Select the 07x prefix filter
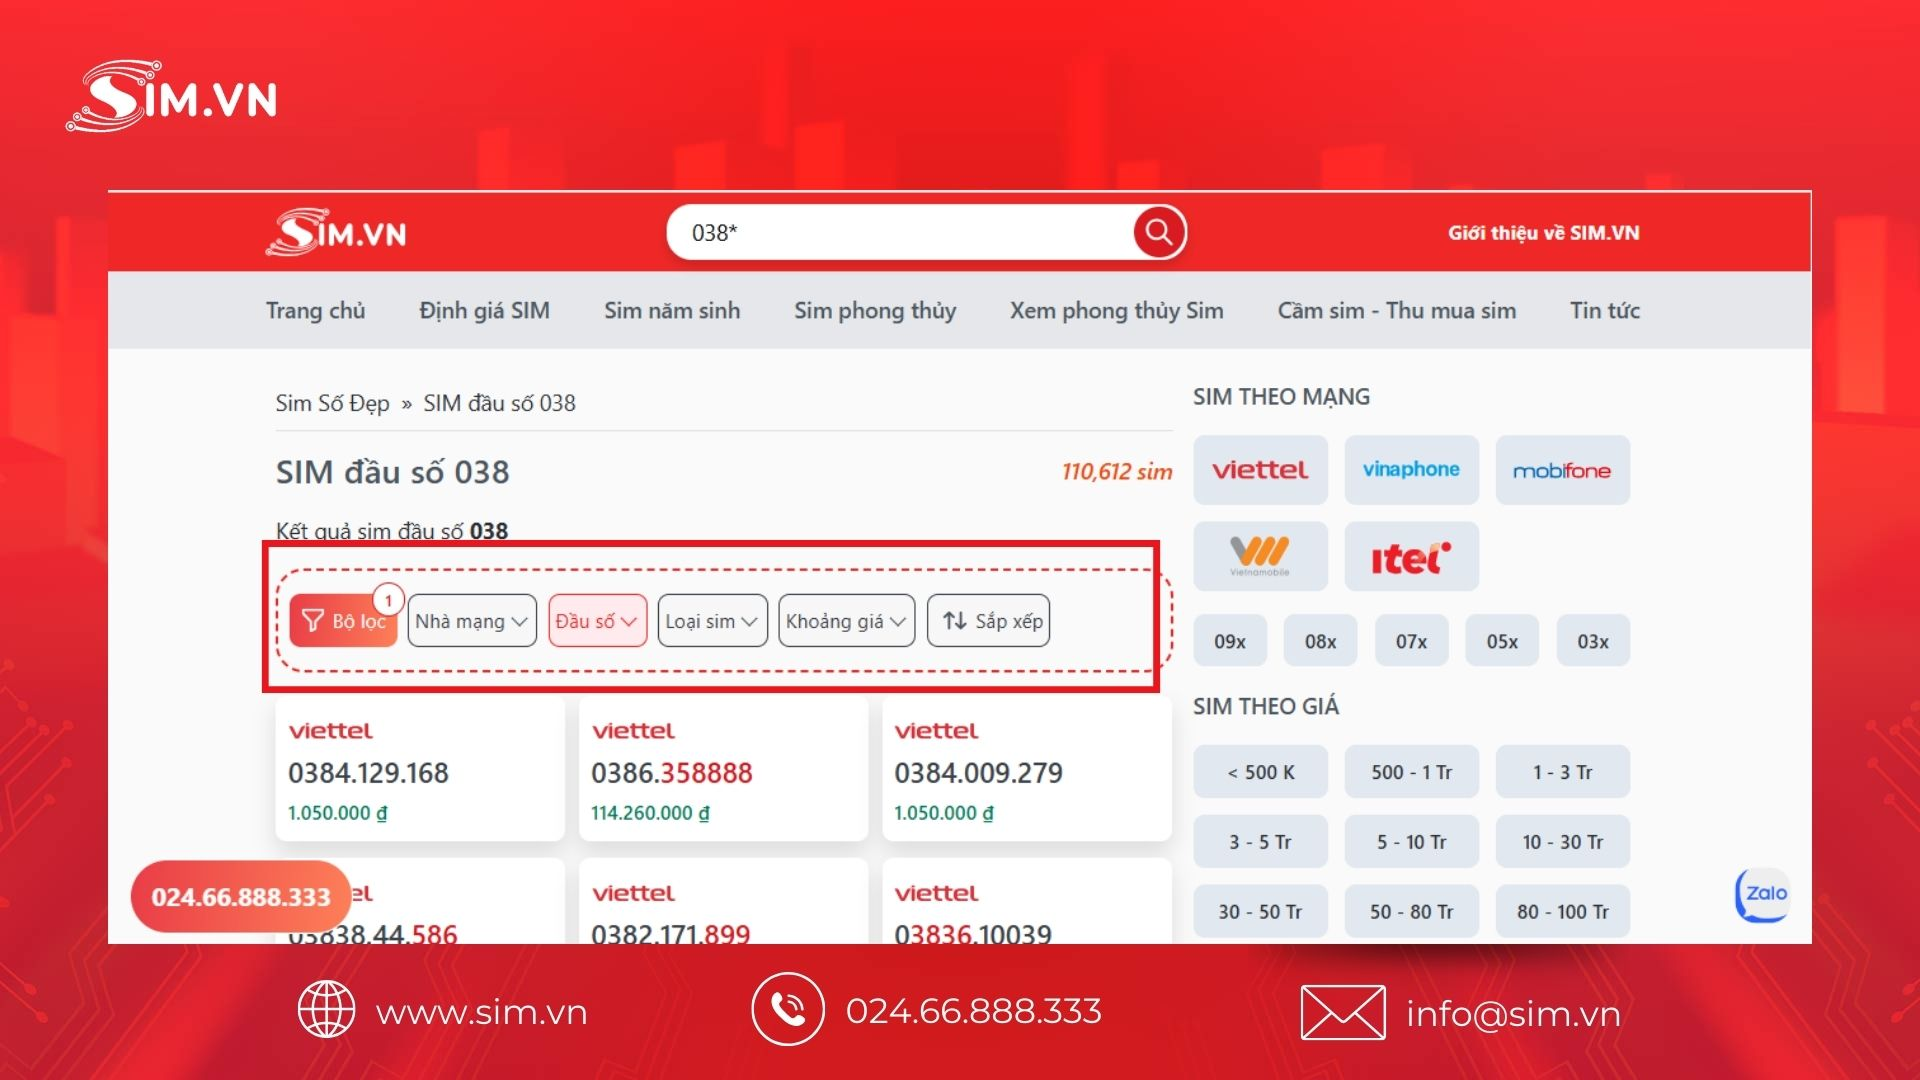The height and width of the screenshot is (1080, 1920). (1411, 641)
